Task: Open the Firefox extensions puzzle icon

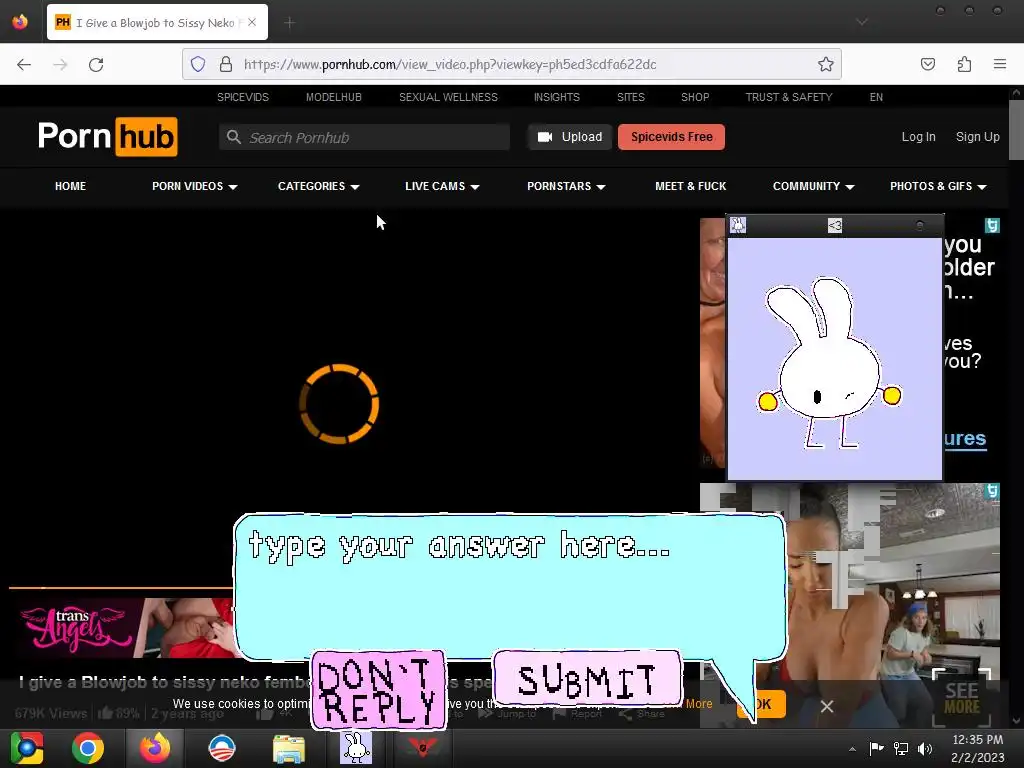Action: (964, 64)
